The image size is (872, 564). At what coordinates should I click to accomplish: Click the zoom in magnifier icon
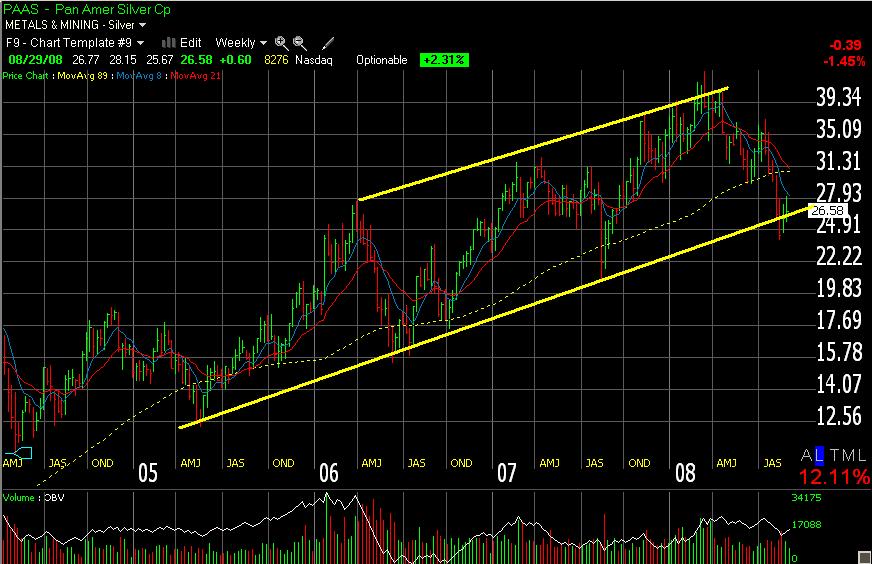[281, 43]
